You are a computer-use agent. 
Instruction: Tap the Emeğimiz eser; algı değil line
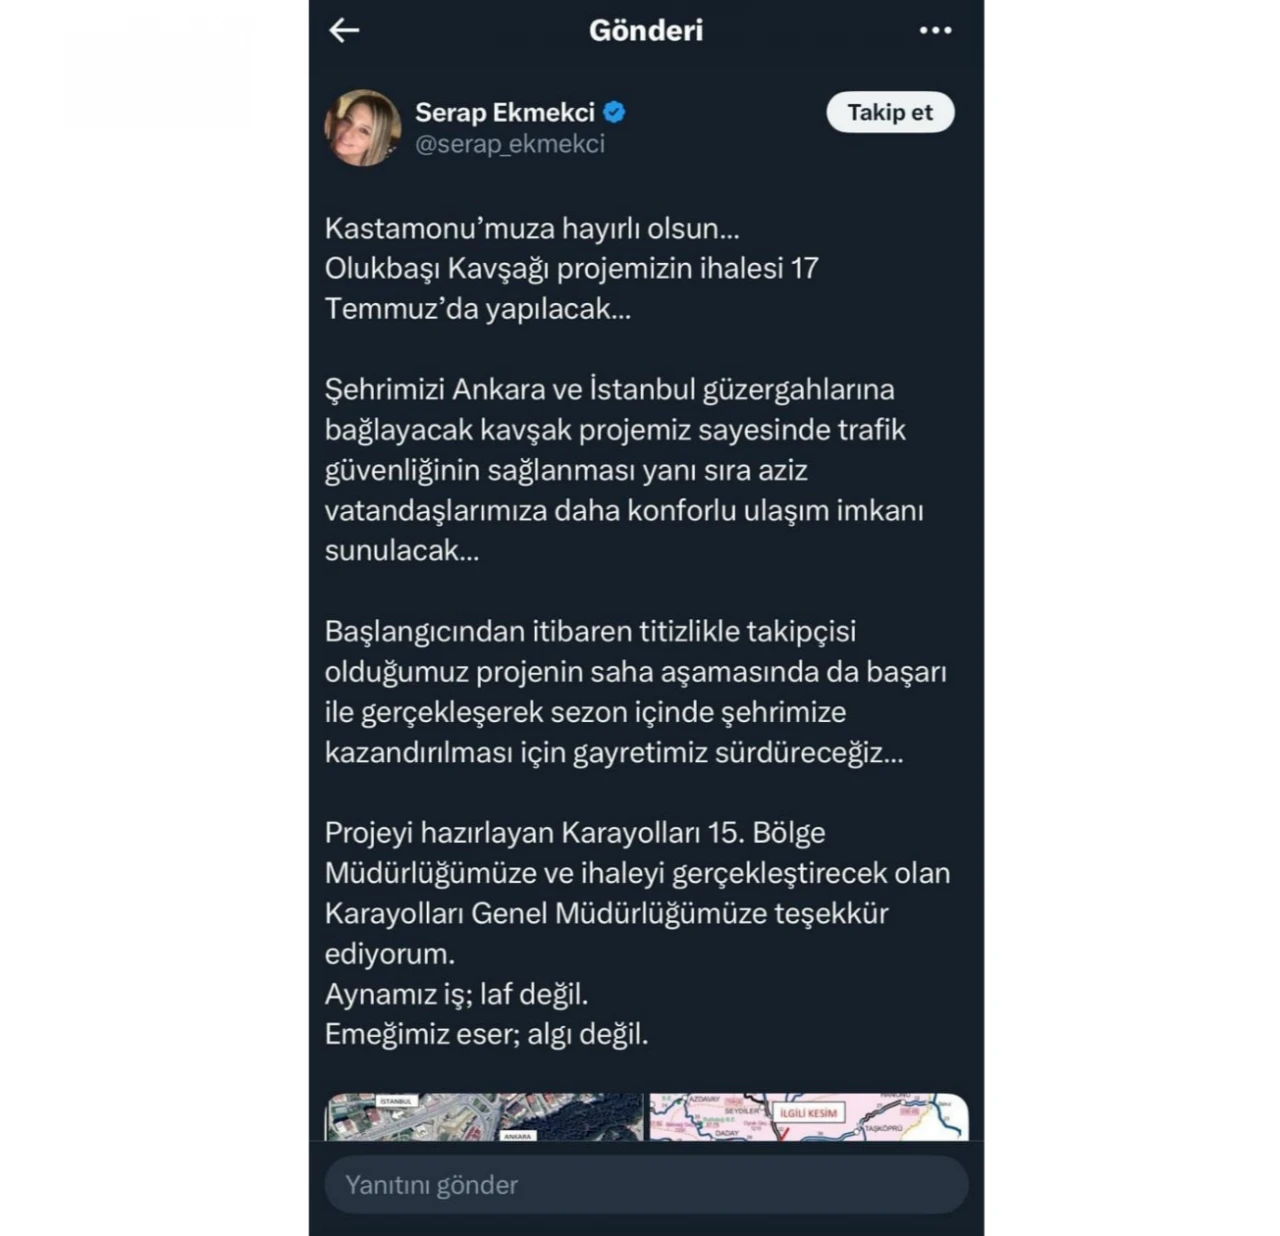coord(486,1034)
